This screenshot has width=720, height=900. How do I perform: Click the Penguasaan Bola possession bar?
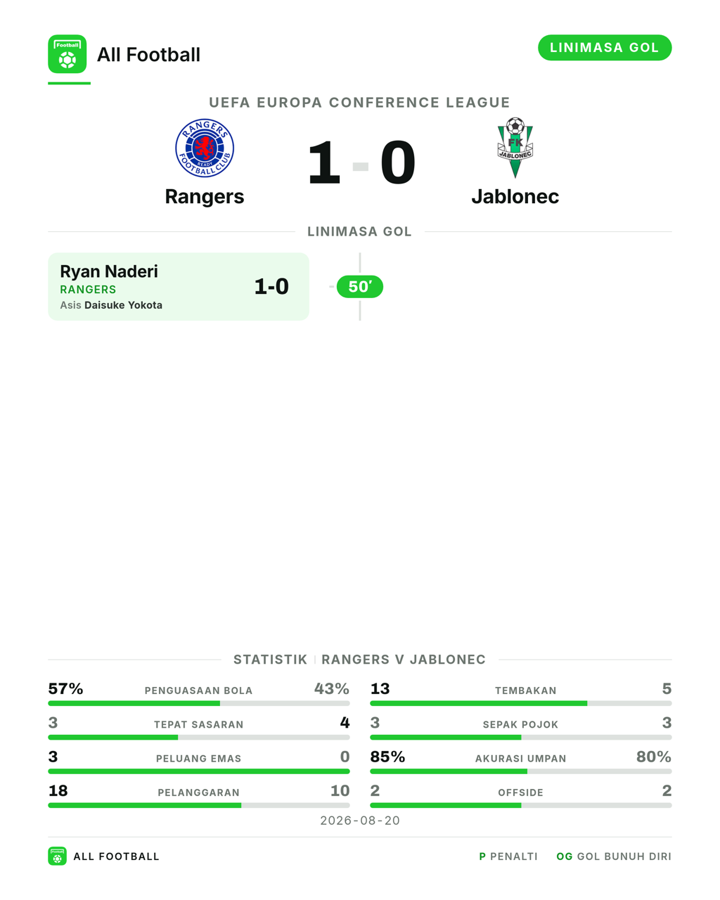(199, 703)
